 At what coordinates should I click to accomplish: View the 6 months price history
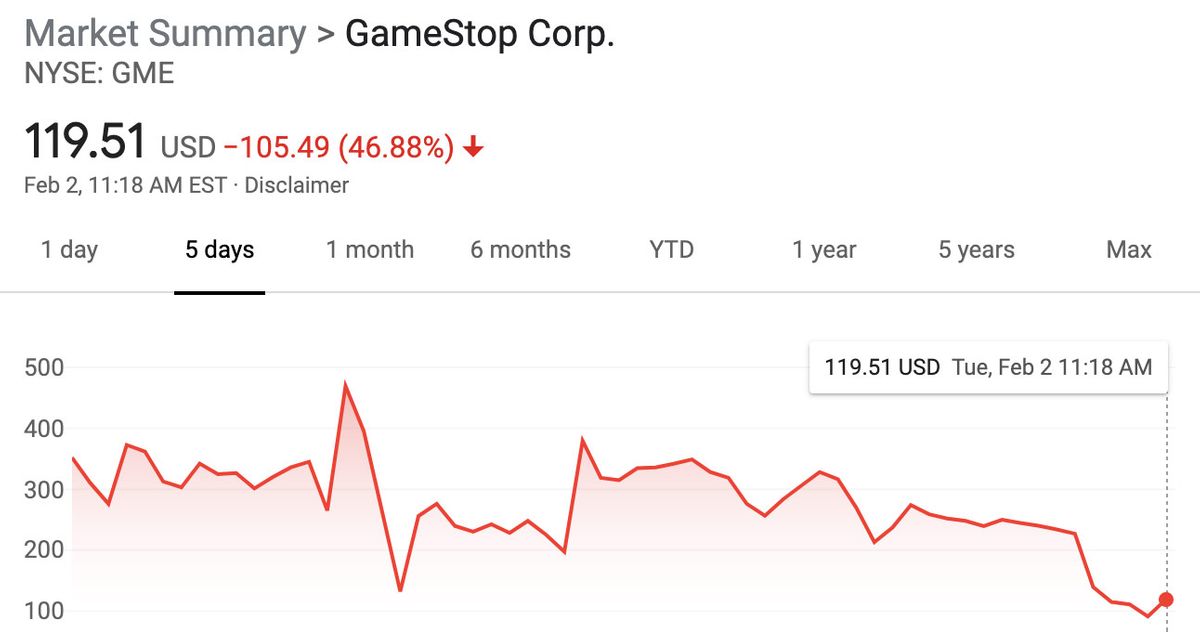[520, 250]
